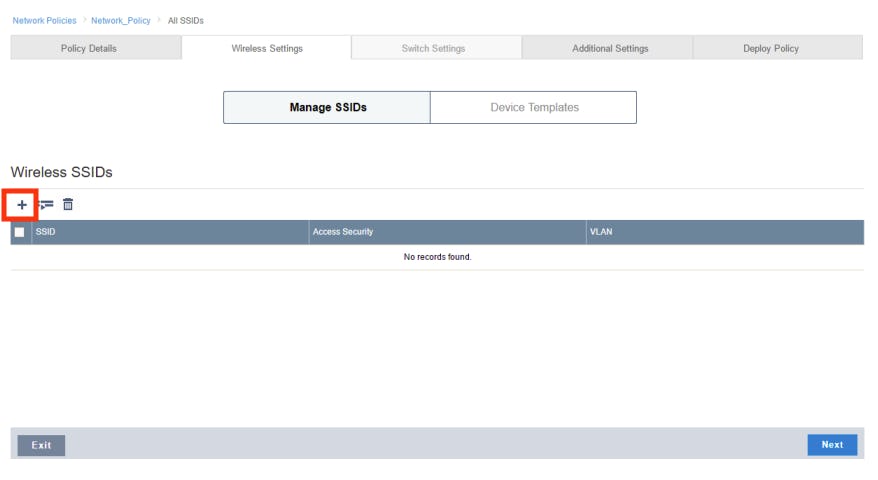Click the 'No records found' table row
The width and height of the screenshot is (878, 480).
coord(437,257)
